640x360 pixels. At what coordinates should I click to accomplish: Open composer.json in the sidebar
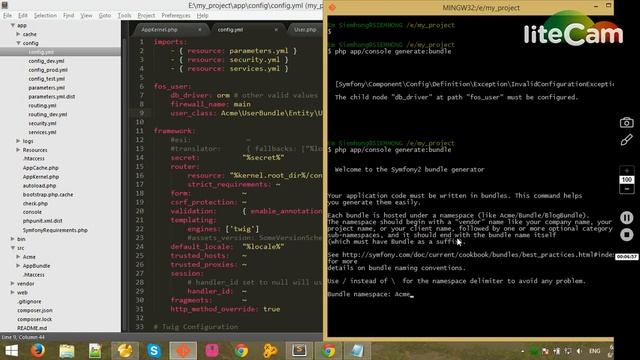[x=35, y=310]
